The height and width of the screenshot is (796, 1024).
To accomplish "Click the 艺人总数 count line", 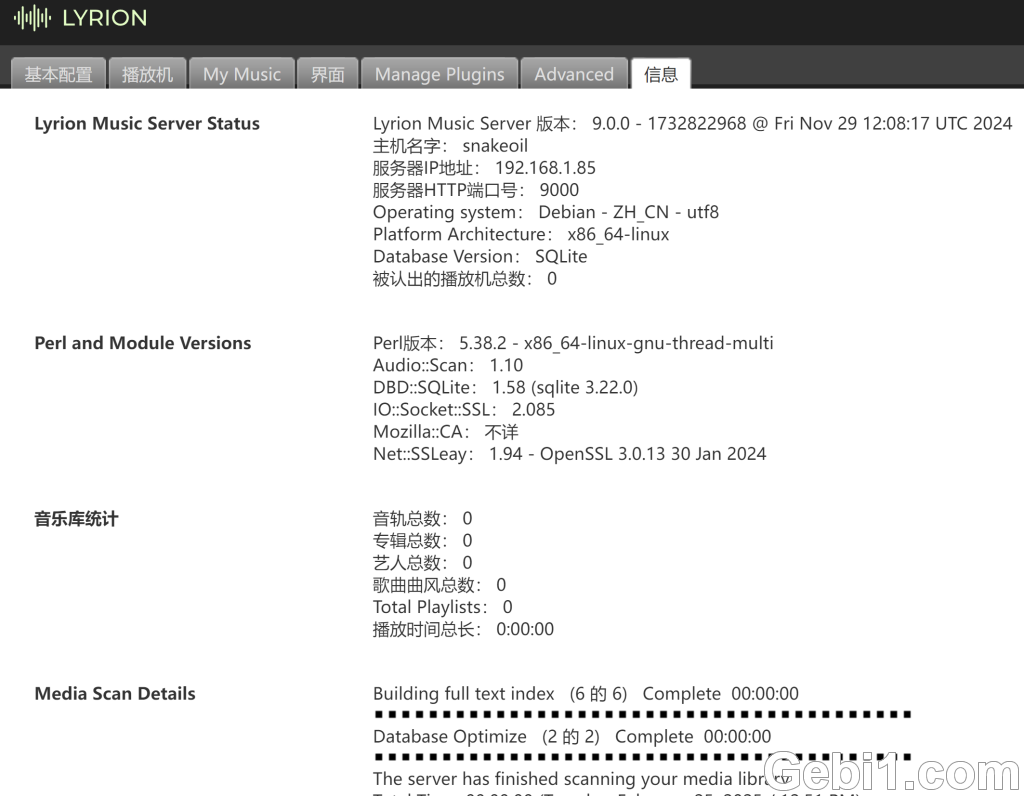I will point(423,563).
